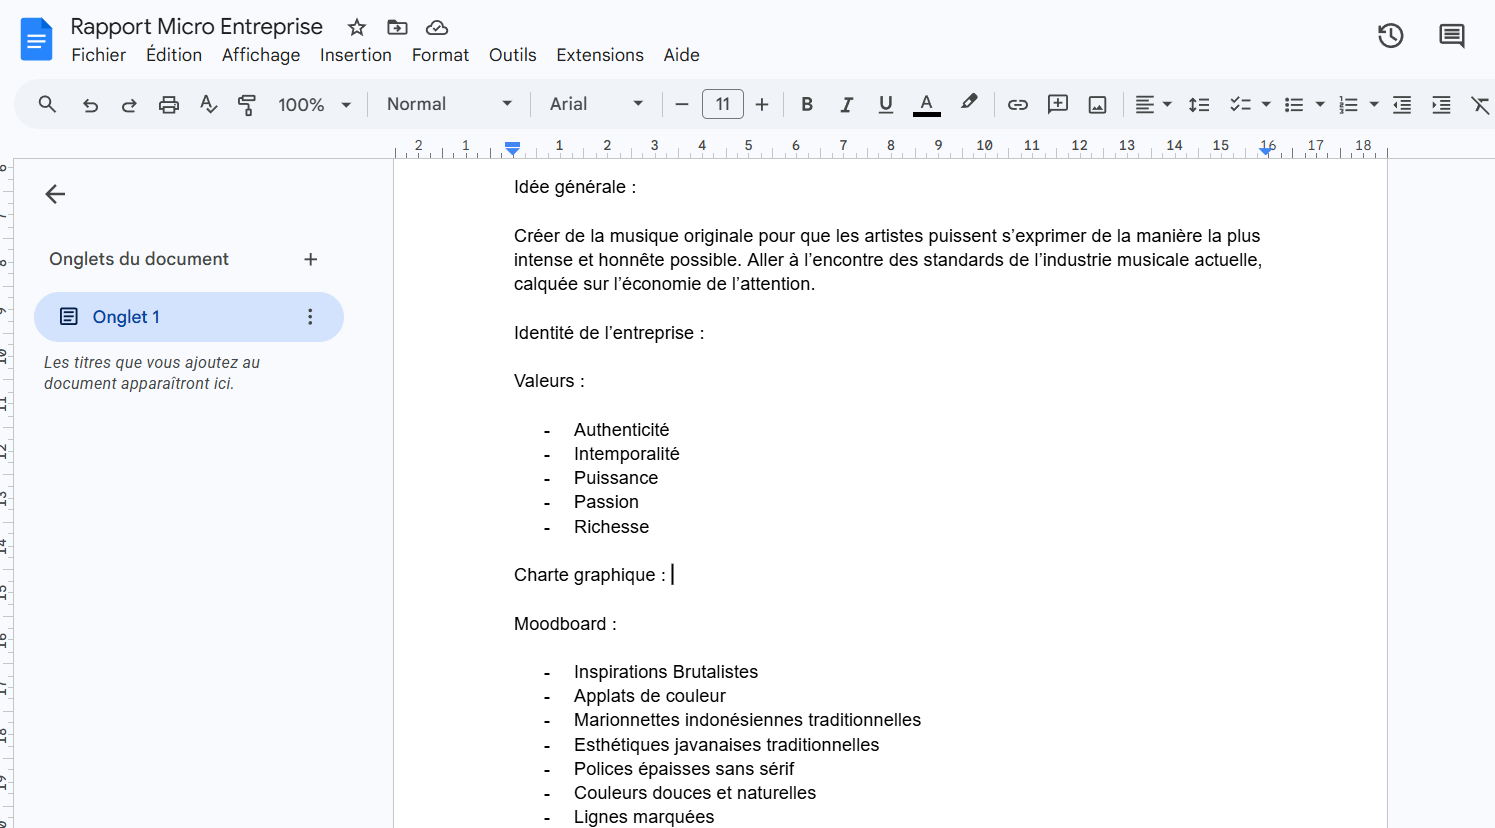Image resolution: width=1495 pixels, height=828 pixels.
Task: Open the Arial font dropdown
Action: (x=597, y=104)
